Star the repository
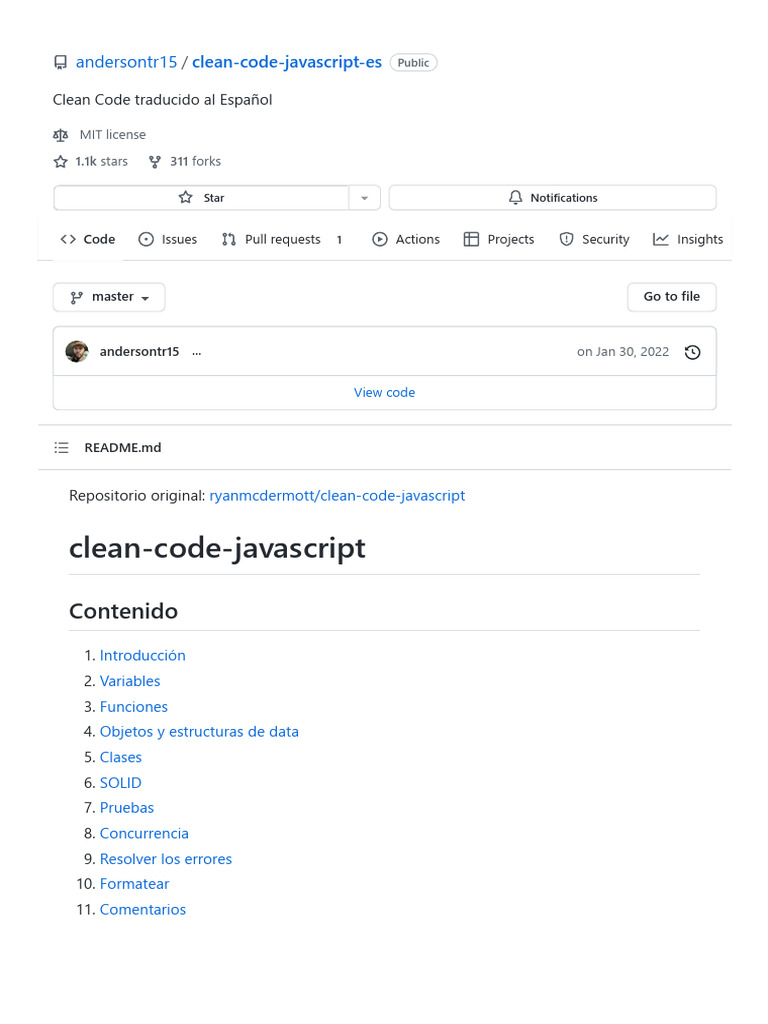The height and width of the screenshot is (1024, 768). click(x=201, y=198)
